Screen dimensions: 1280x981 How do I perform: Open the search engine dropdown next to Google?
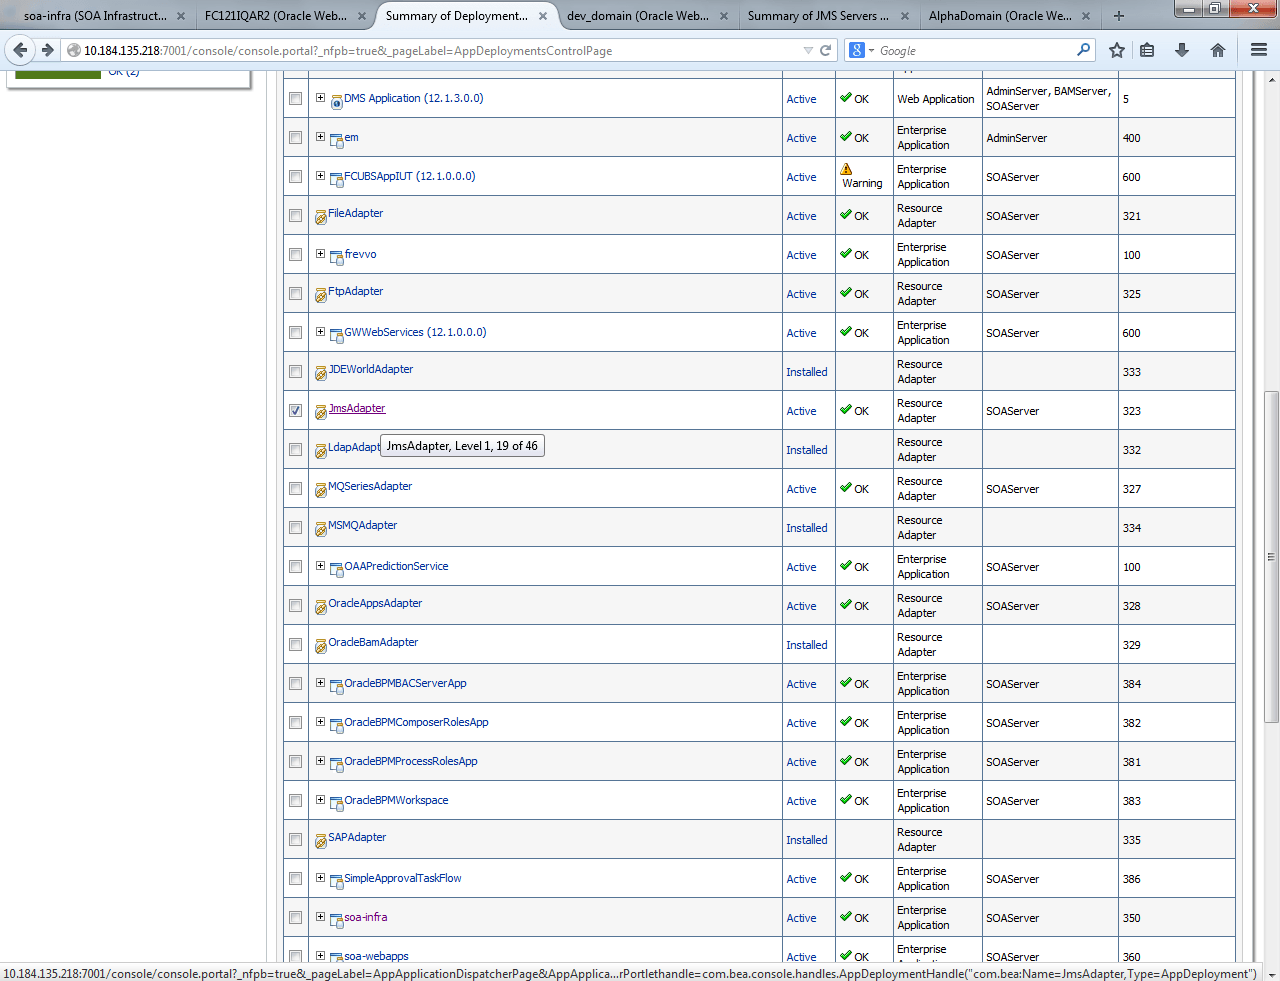(871, 50)
